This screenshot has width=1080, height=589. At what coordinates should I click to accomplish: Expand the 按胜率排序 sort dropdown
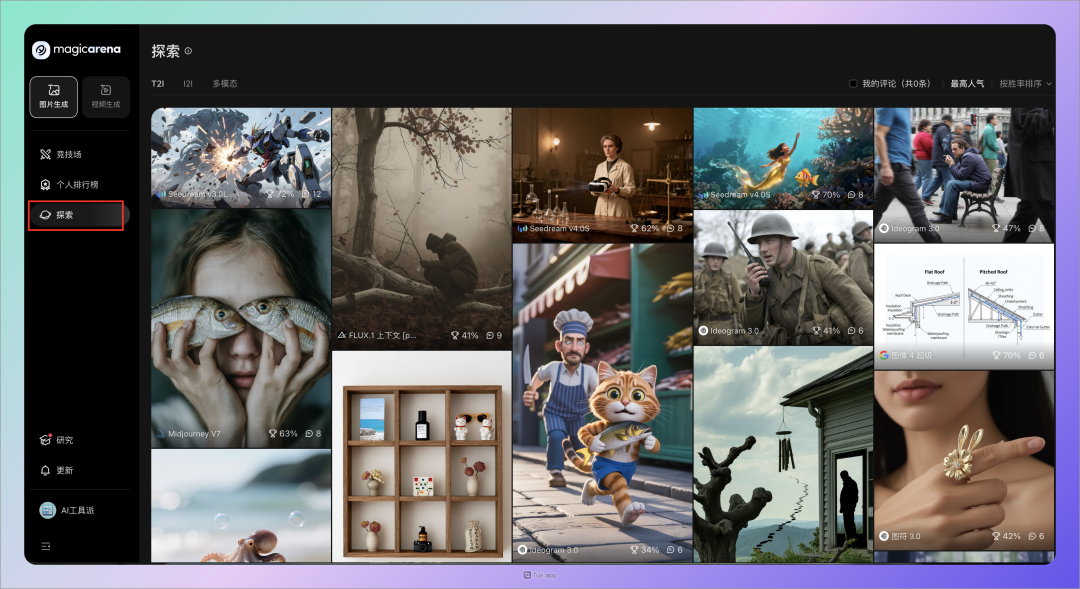click(1025, 83)
